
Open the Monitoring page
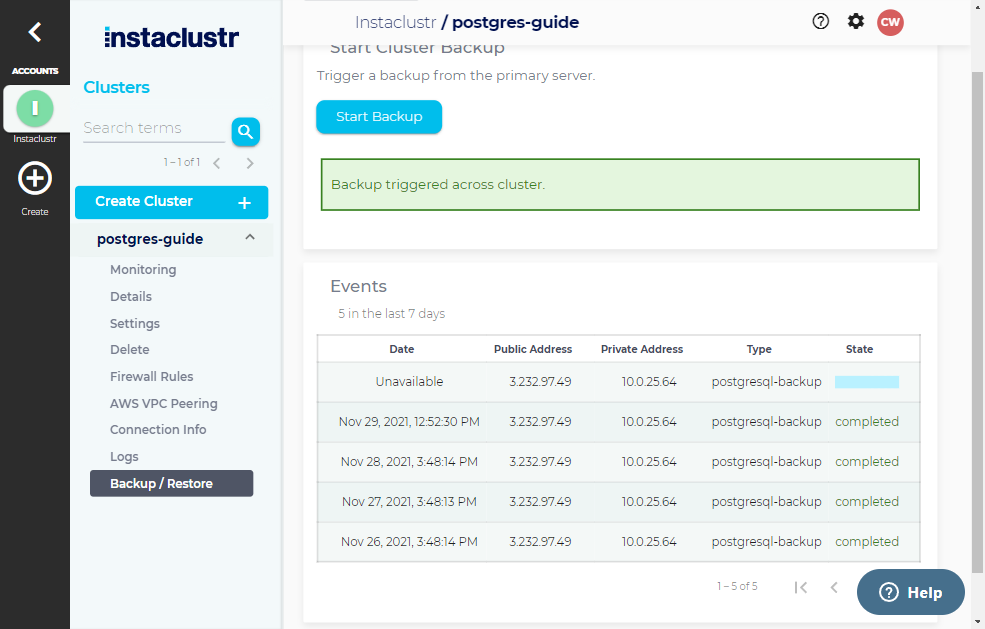pyautogui.click(x=143, y=270)
